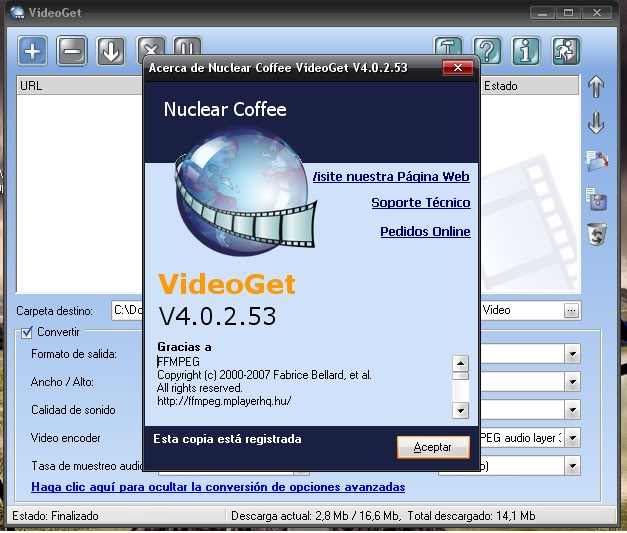This screenshot has height=533, width=627.
Task: Click the Aceptar button
Action: (433, 447)
